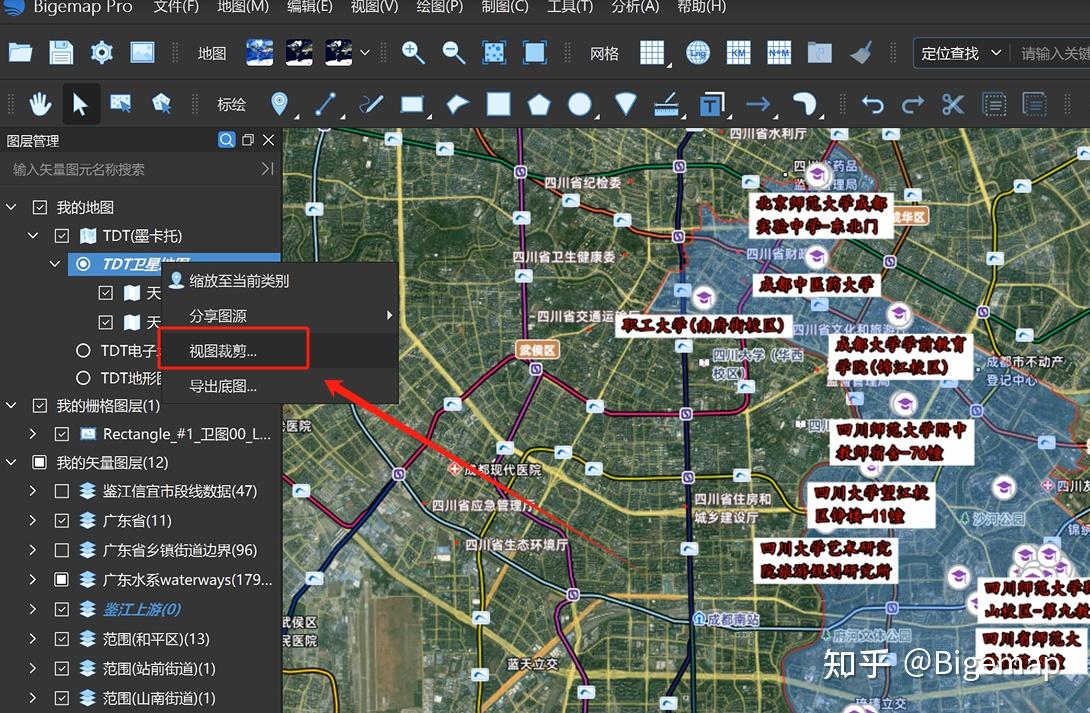The height and width of the screenshot is (713, 1090).
Task: Open file with the folder icon
Action: pyautogui.click(x=20, y=53)
